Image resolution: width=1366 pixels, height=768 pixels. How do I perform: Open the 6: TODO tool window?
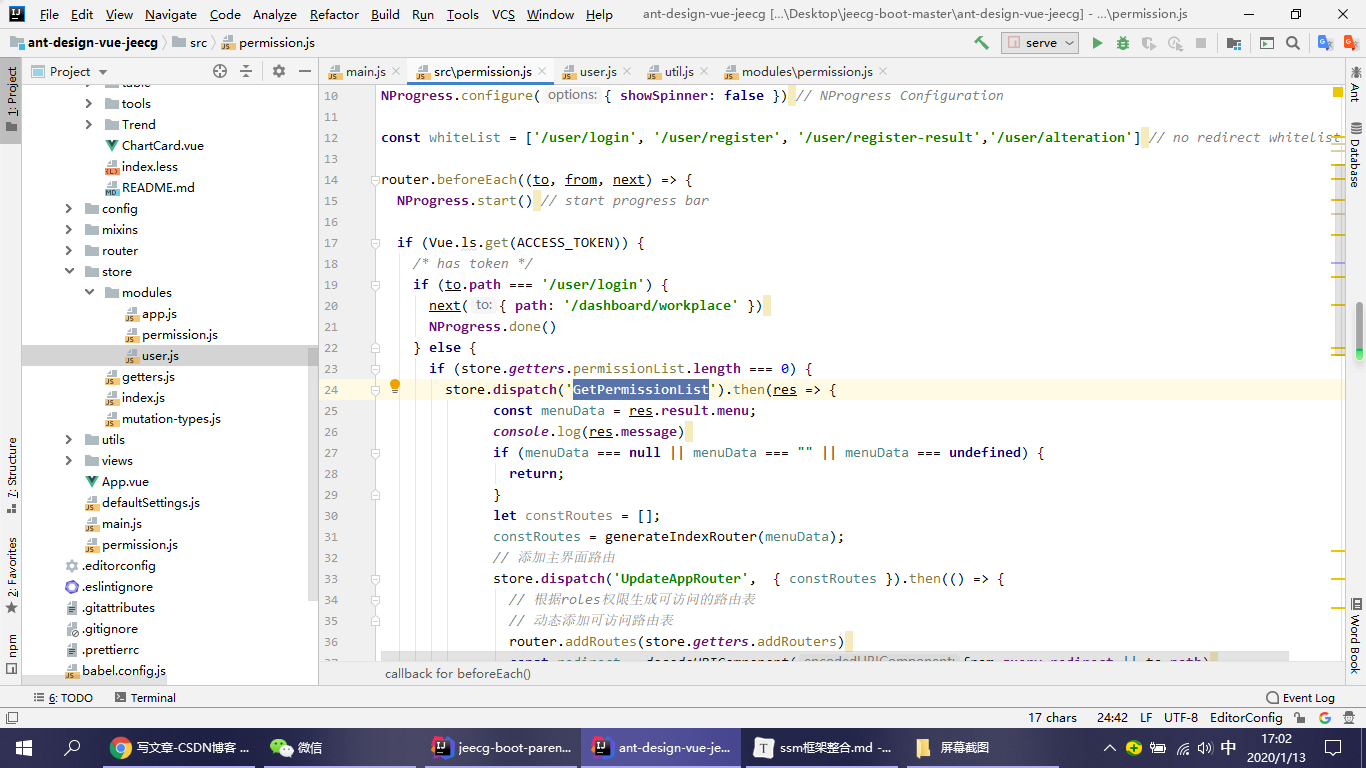[x=63, y=697]
